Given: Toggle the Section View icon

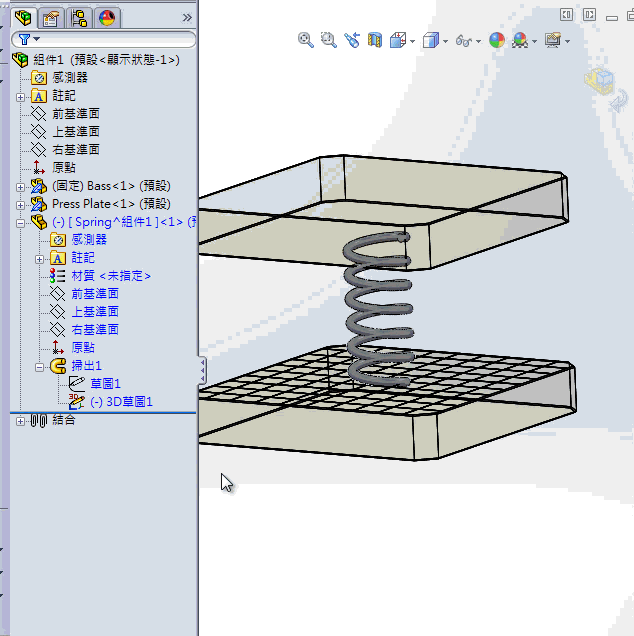Looking at the screenshot, I should pos(375,40).
